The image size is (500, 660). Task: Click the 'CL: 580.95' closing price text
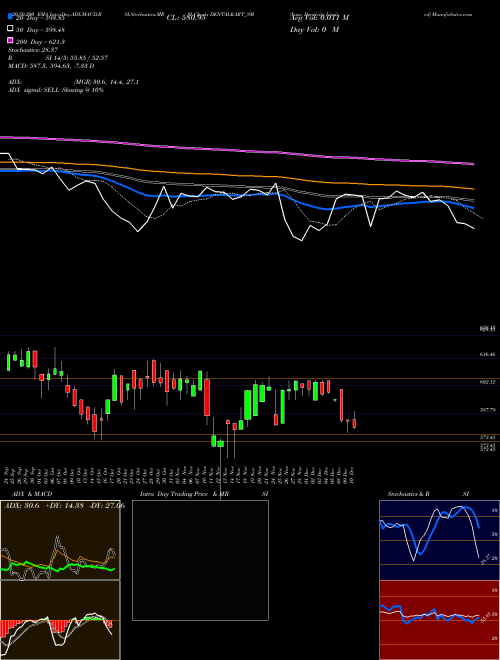(x=186, y=18)
